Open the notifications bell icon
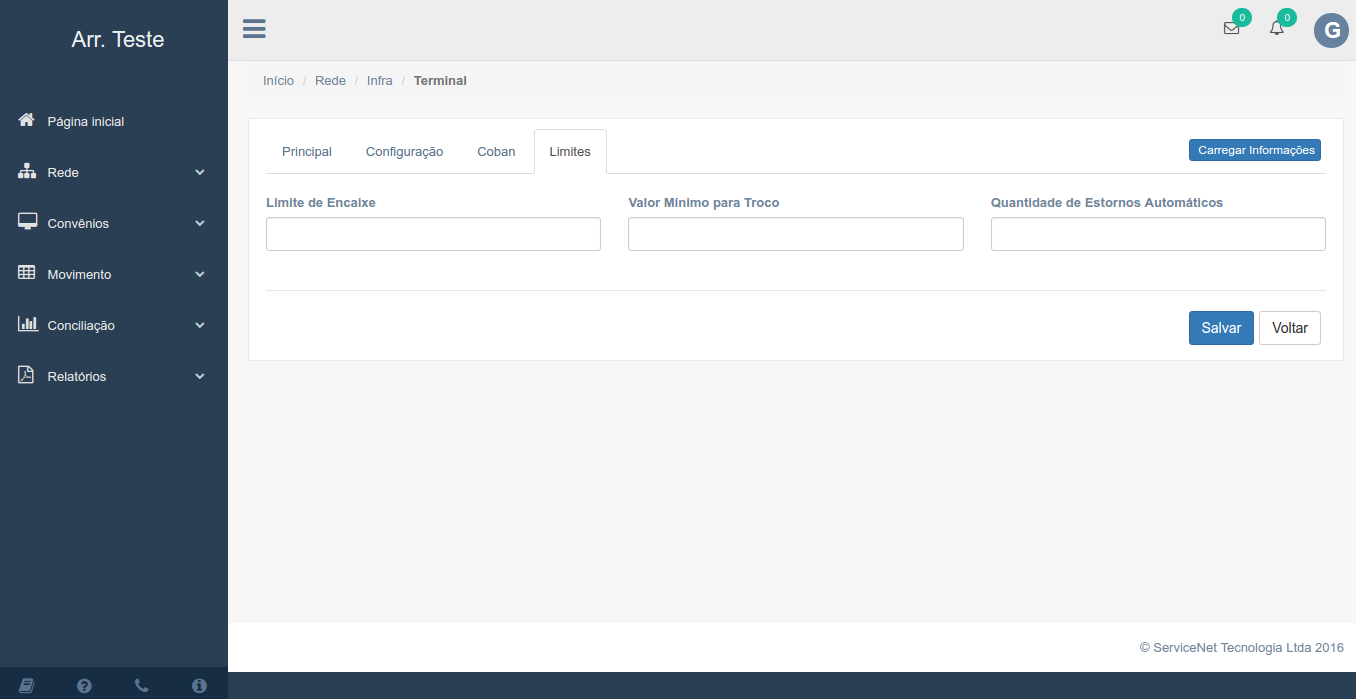The width and height of the screenshot is (1356, 699). coord(1277,29)
